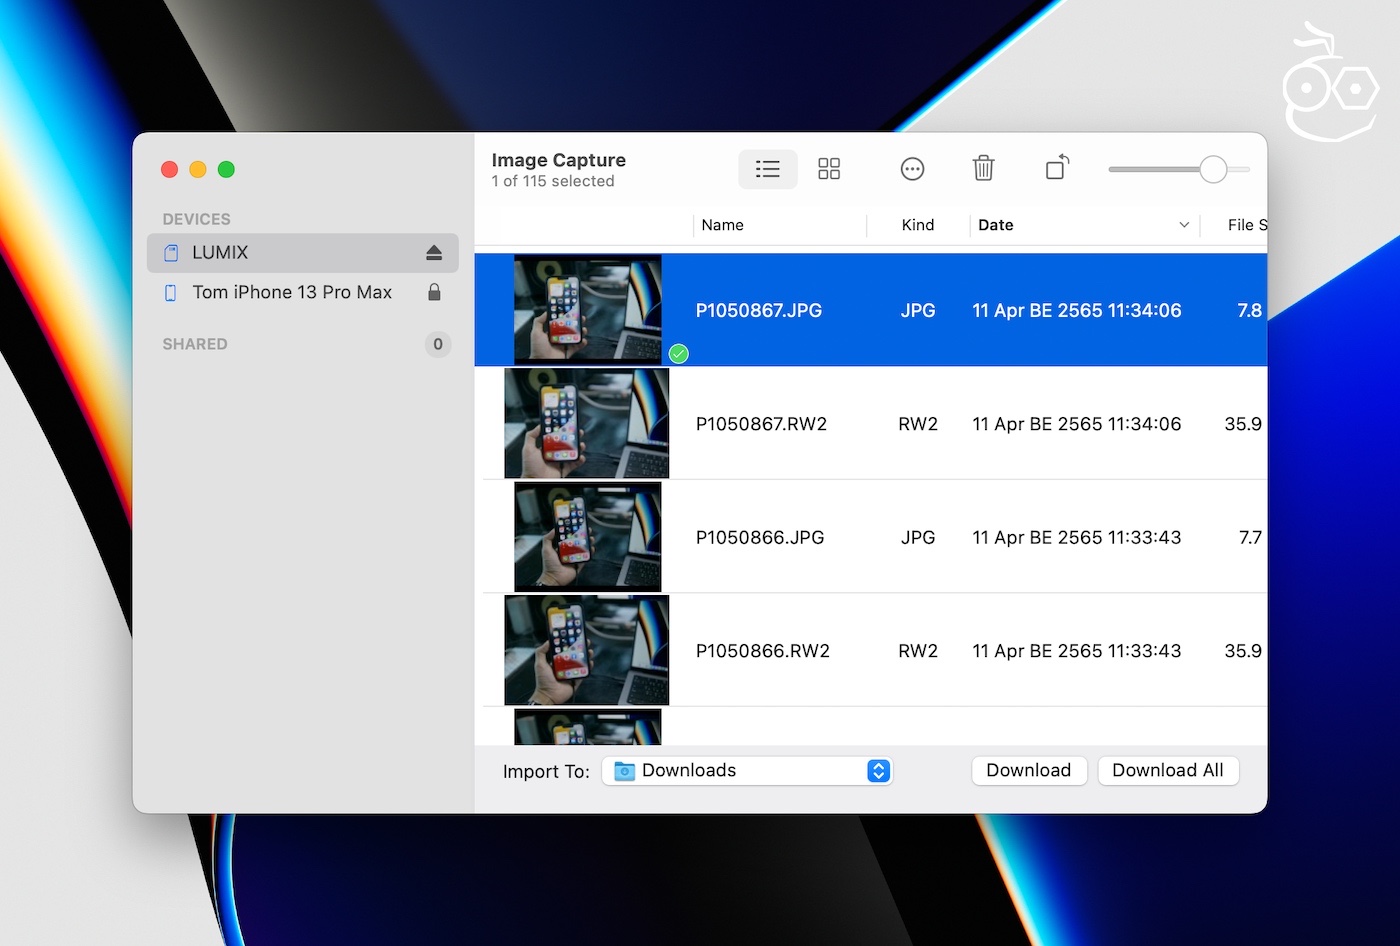Sort list by Kind column
The width and height of the screenshot is (1400, 946).
[917, 225]
